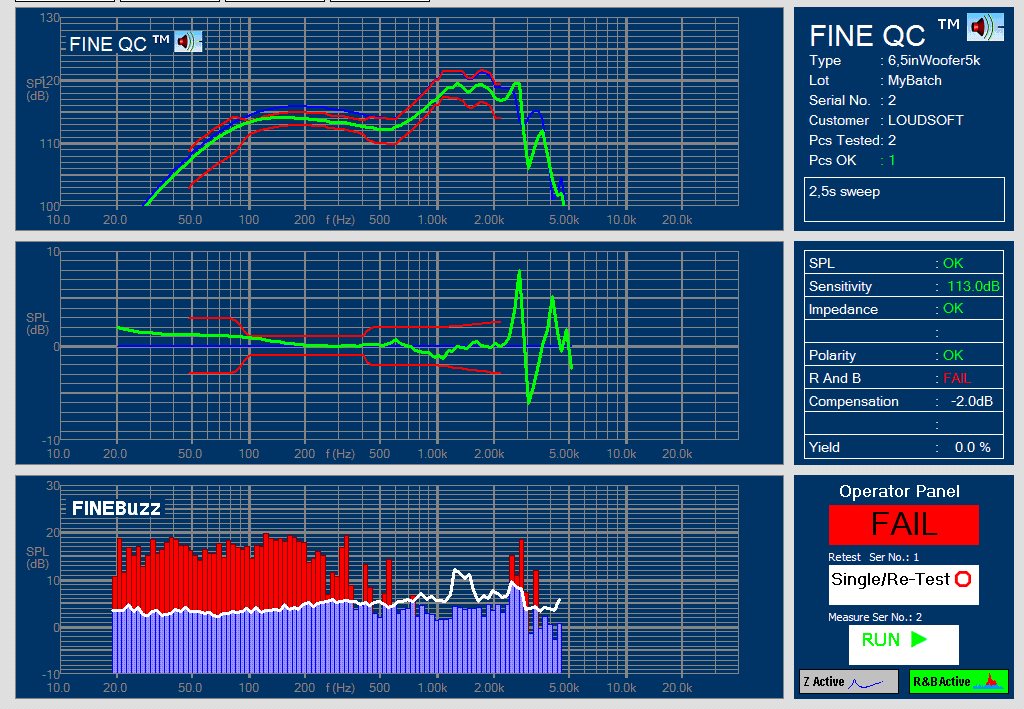The width and height of the screenshot is (1024, 709).
Task: Click the 2,5s sweep field
Action: click(903, 199)
